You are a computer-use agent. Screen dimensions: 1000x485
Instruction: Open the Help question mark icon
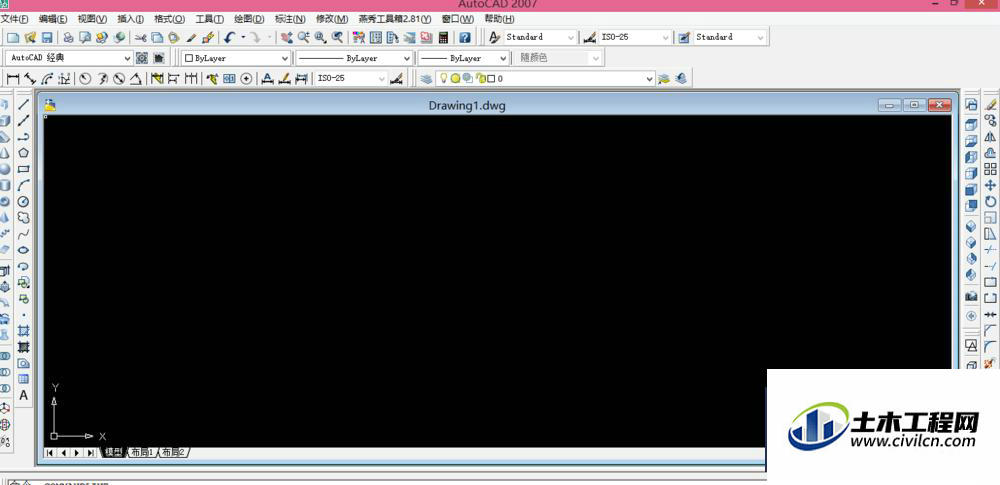465,38
